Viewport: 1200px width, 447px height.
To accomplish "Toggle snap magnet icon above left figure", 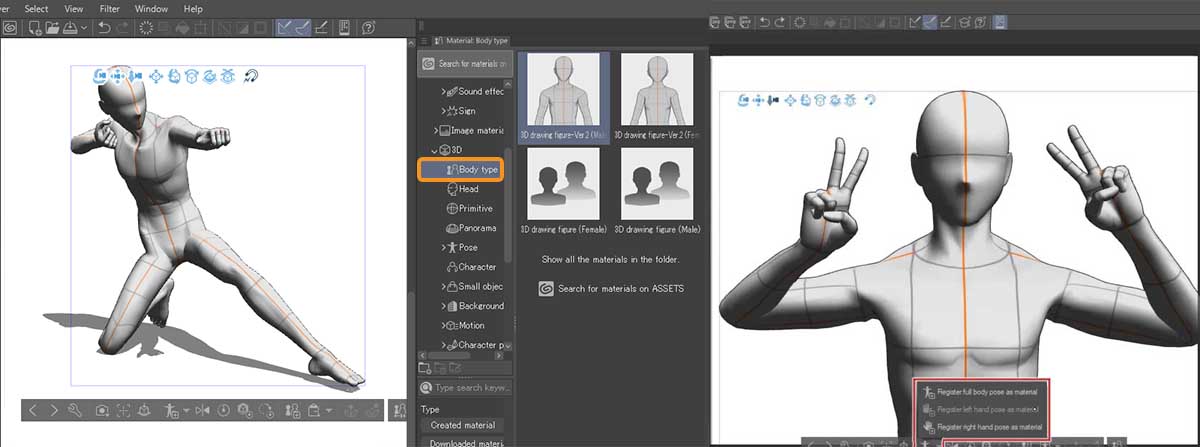I will click(251, 76).
